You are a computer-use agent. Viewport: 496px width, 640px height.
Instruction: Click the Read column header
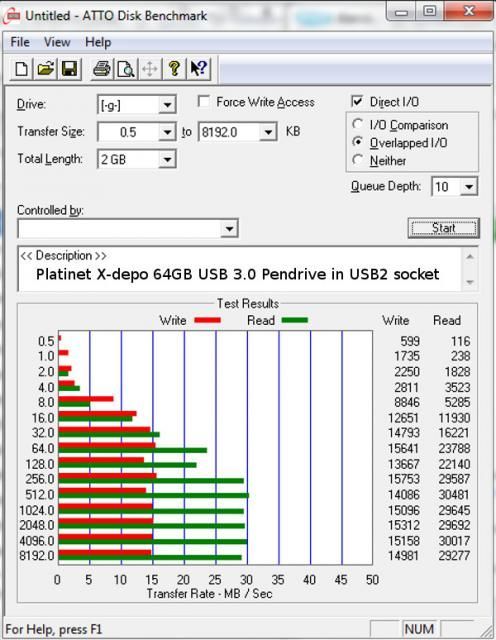(x=447, y=320)
